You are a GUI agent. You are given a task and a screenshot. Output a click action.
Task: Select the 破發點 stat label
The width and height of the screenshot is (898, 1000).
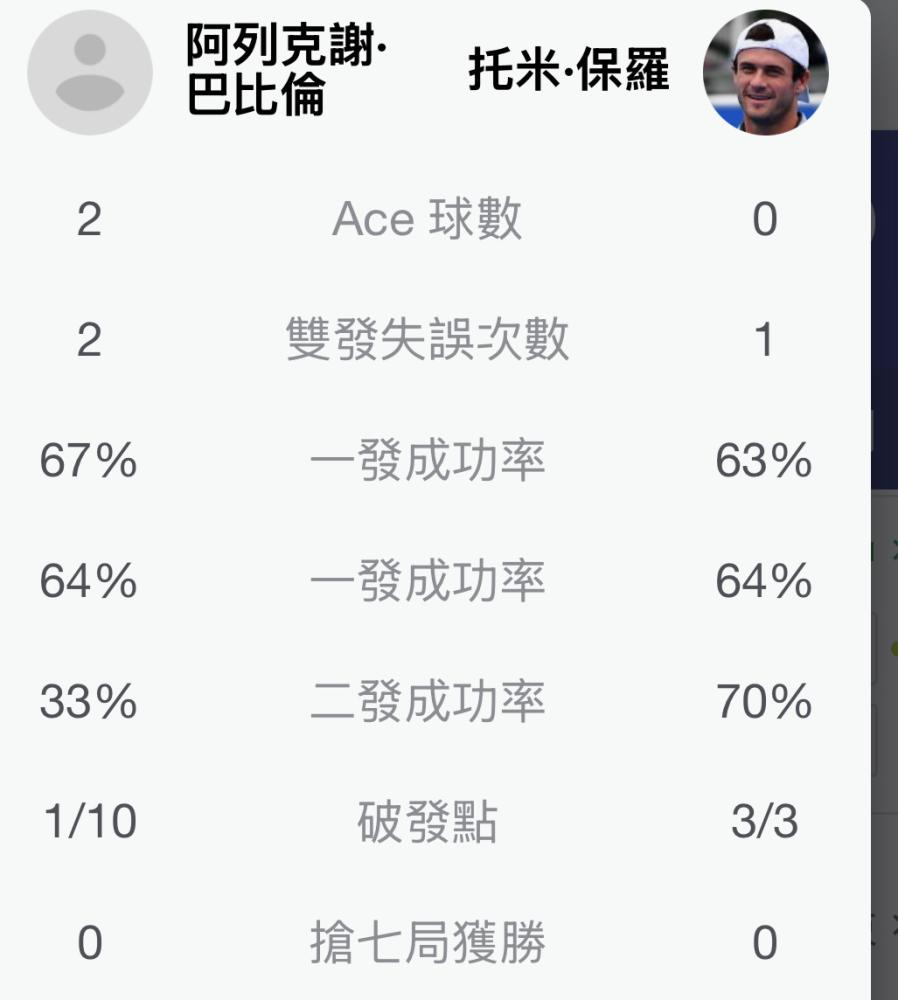coord(427,821)
